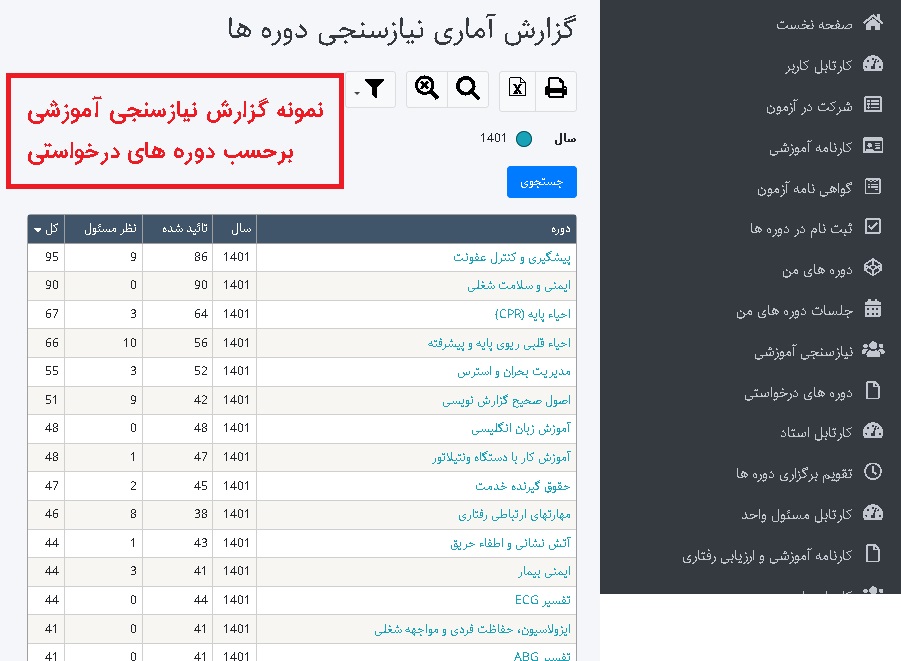Image resolution: width=901 pixels, height=661 pixels.
Task: Open course link مدیریت بحران و استرس
Action: click(x=514, y=371)
